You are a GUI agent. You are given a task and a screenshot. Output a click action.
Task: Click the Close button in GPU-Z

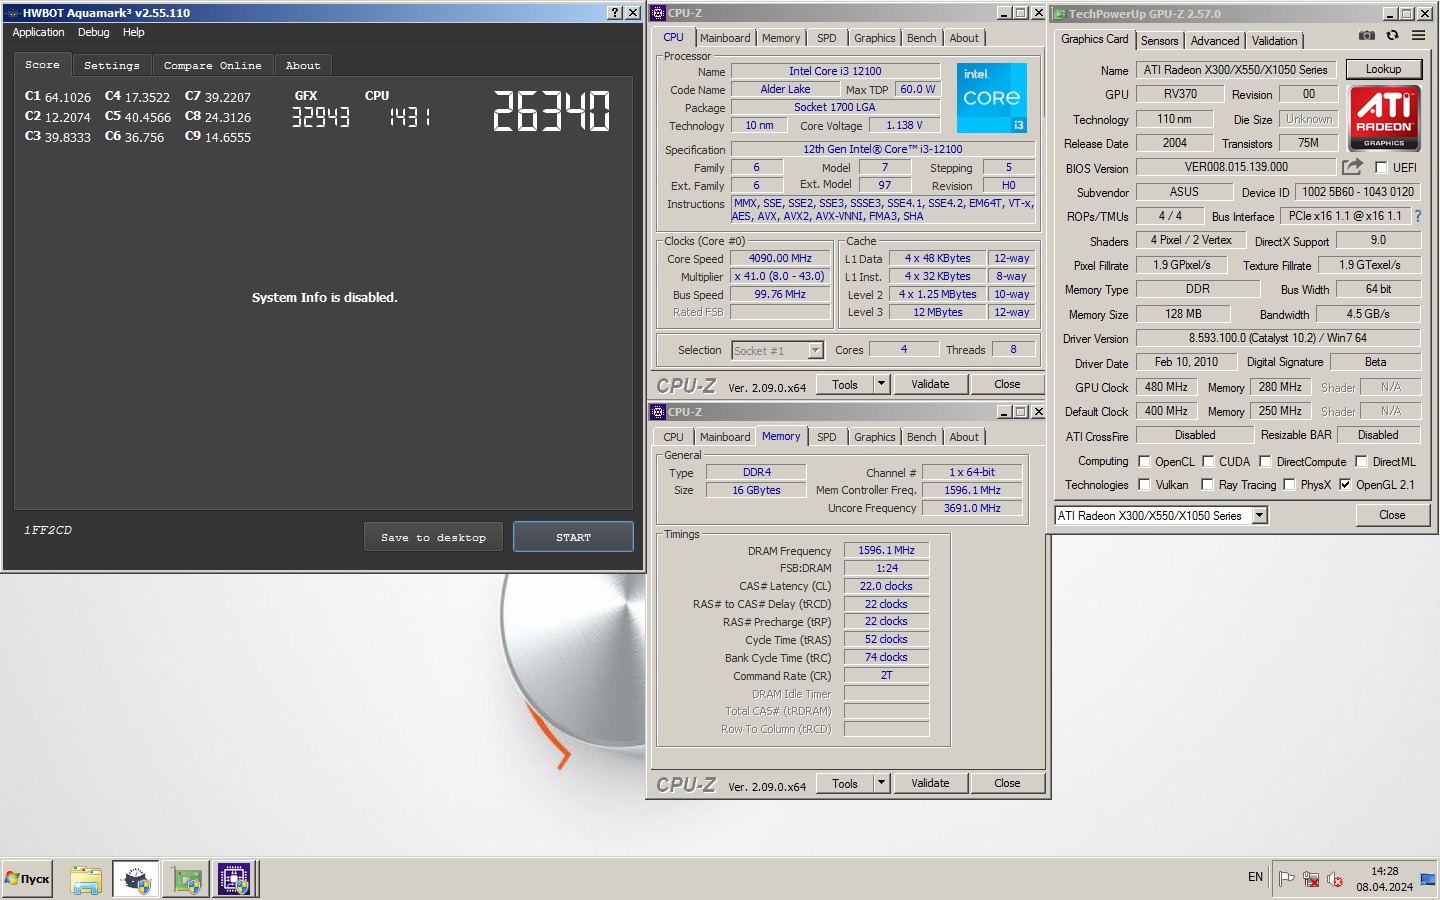click(x=1392, y=515)
